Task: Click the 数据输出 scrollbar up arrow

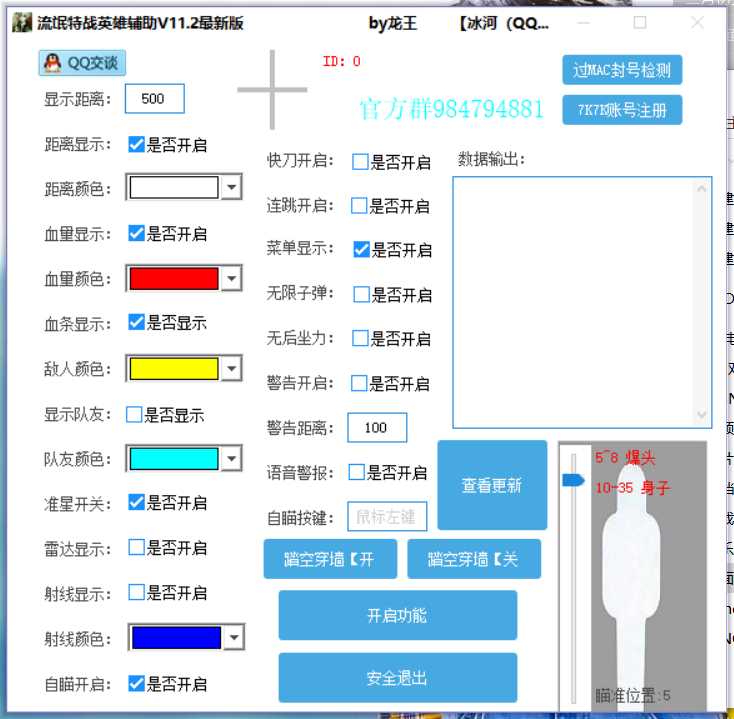Action: 701,188
